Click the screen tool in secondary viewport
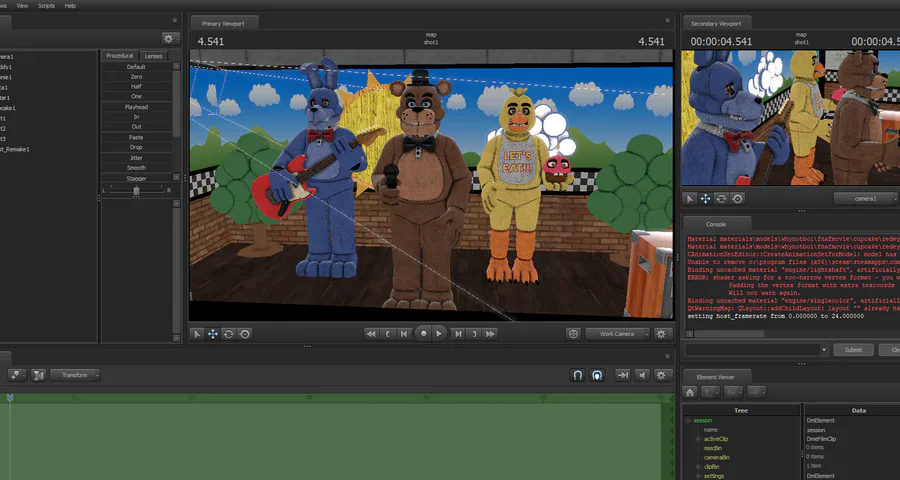The height and width of the screenshot is (480, 900). [738, 199]
